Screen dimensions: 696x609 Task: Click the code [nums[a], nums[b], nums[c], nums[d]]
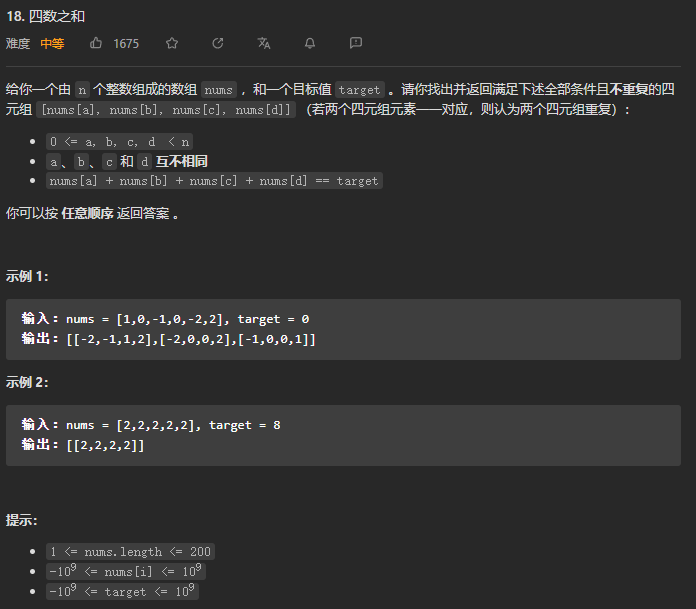[x=166, y=110]
